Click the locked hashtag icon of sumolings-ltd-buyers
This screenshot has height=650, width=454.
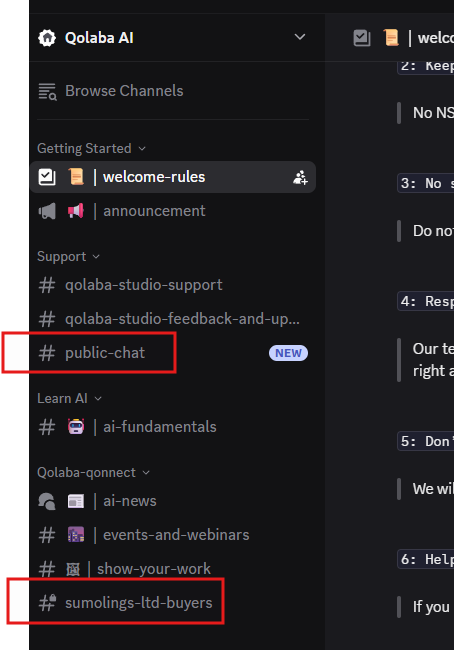[47, 603]
